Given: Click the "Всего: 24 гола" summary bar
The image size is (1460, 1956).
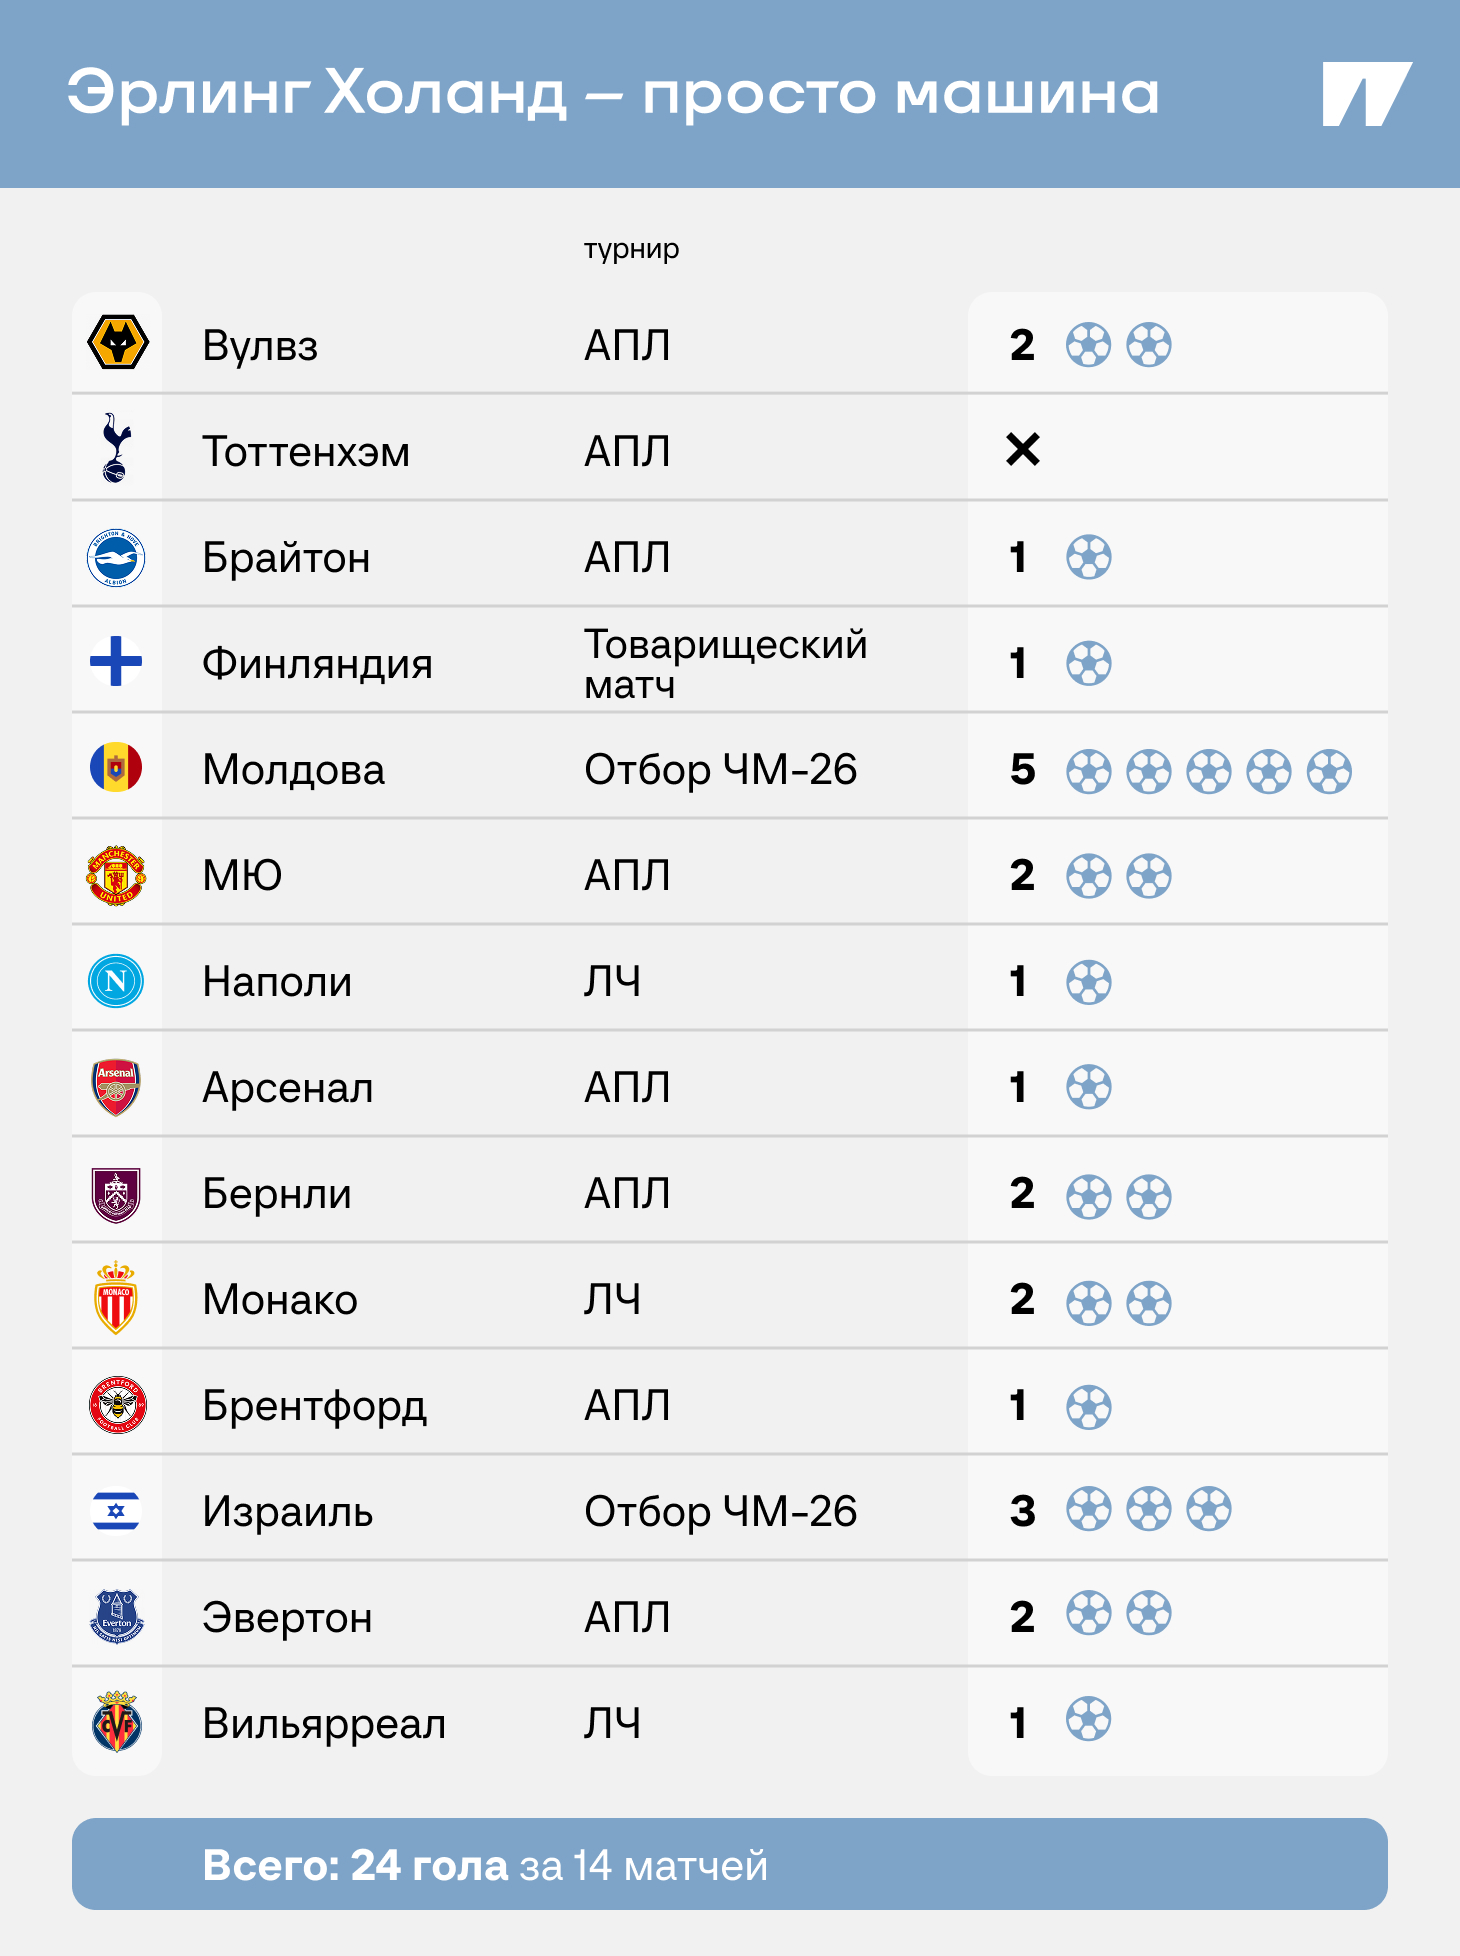Looking at the screenshot, I should coord(729,1864).
